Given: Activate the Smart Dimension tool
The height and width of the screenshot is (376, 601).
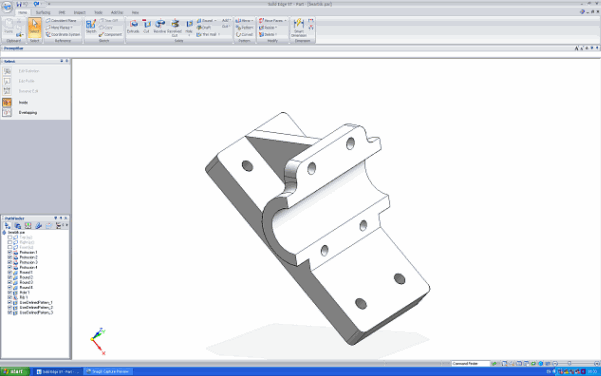Looking at the screenshot, I should (299, 28).
